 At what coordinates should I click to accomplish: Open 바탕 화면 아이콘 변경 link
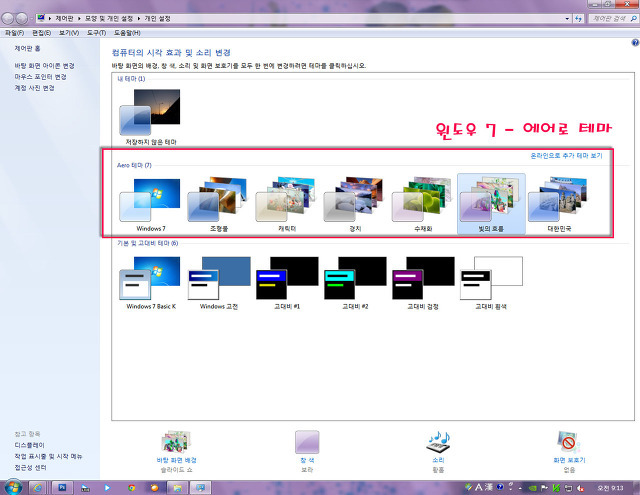[x=44, y=66]
